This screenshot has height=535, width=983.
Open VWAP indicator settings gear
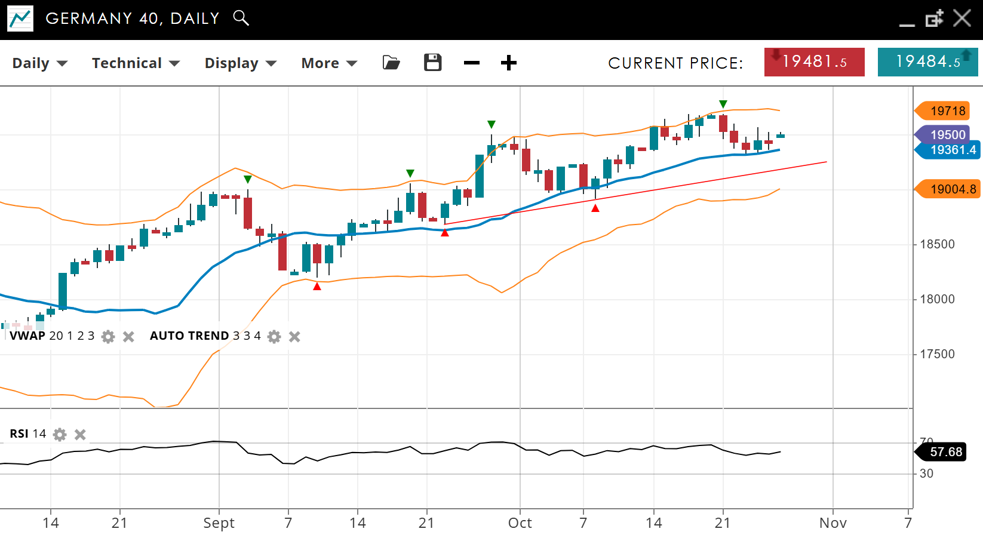pos(108,337)
